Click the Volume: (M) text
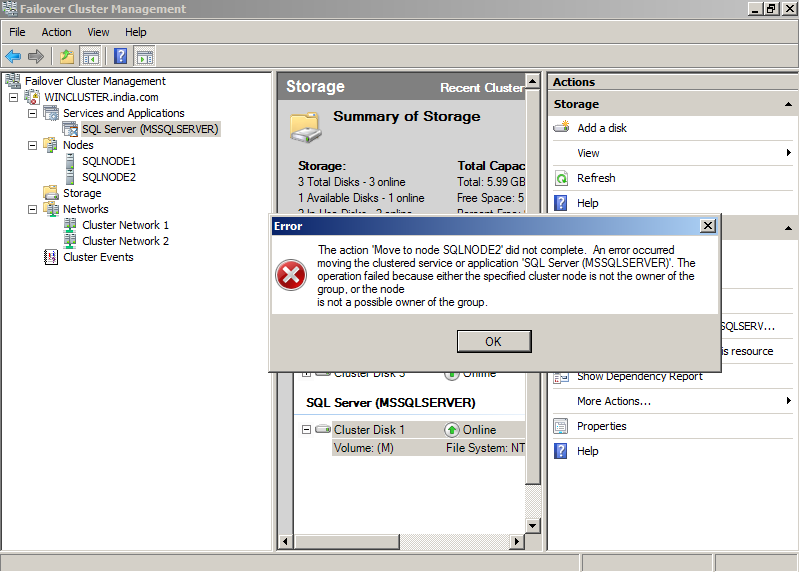The width and height of the screenshot is (799, 572). click(364, 448)
